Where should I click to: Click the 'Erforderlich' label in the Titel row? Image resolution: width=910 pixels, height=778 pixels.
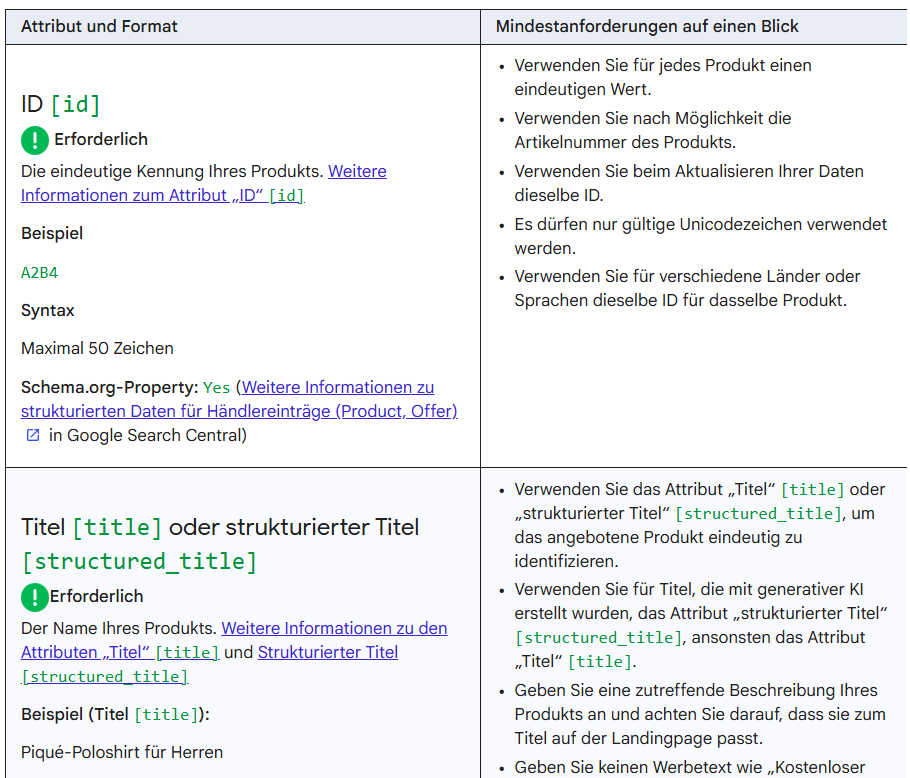click(x=96, y=596)
